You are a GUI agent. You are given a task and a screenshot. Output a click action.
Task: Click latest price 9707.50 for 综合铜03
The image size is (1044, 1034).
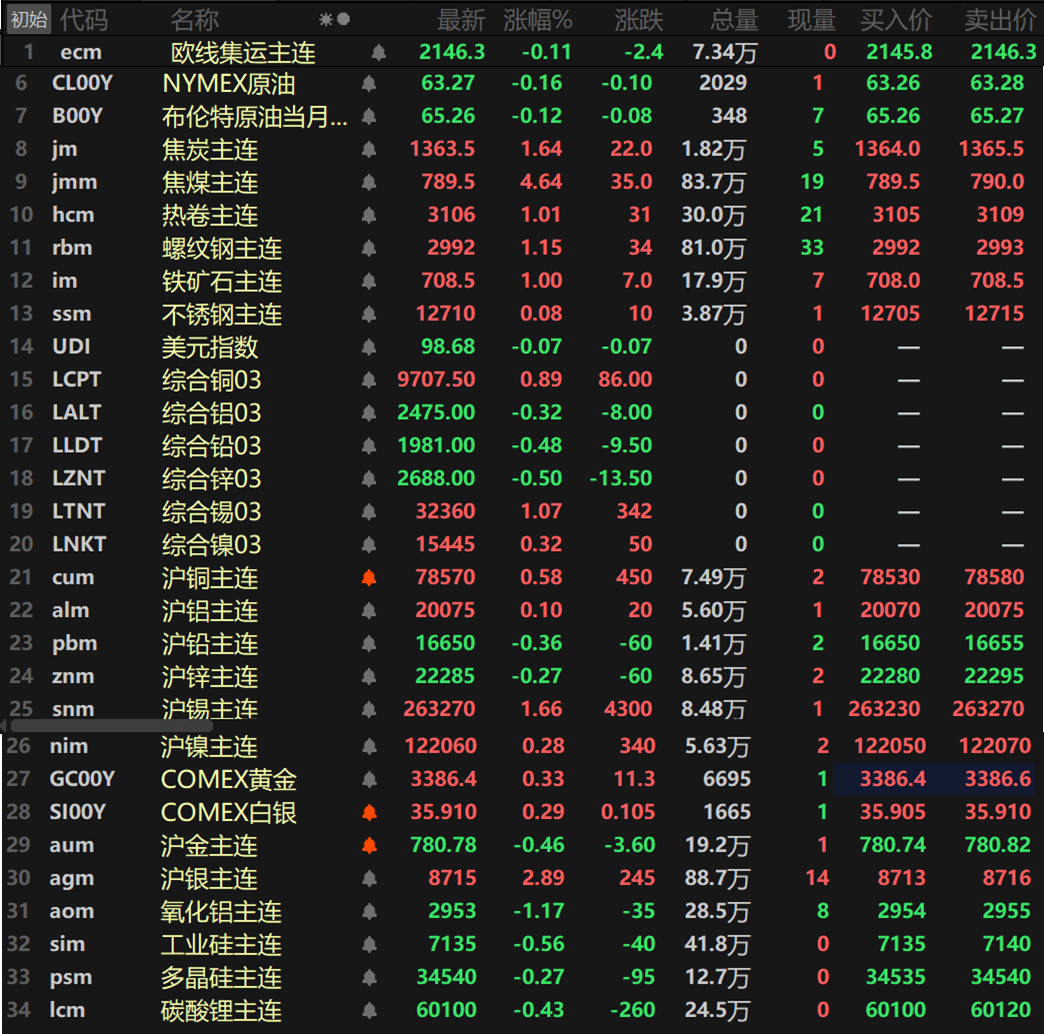click(436, 380)
